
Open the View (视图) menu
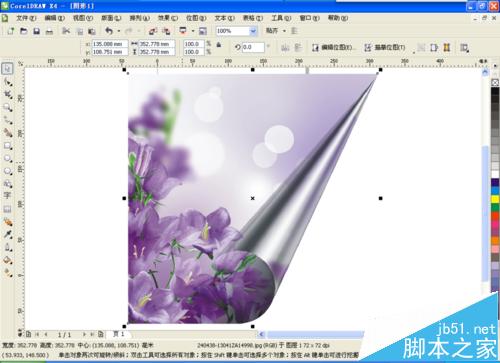83,18
